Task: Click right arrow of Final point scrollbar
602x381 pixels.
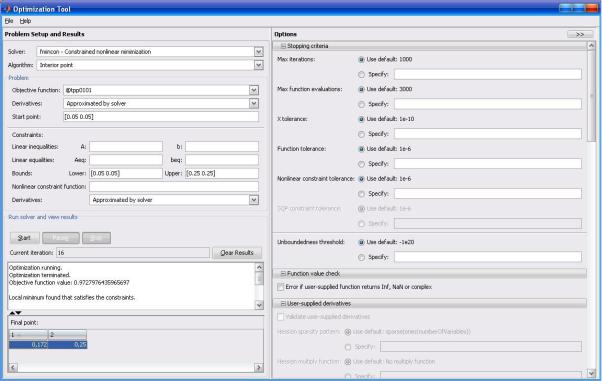Action: (259, 368)
